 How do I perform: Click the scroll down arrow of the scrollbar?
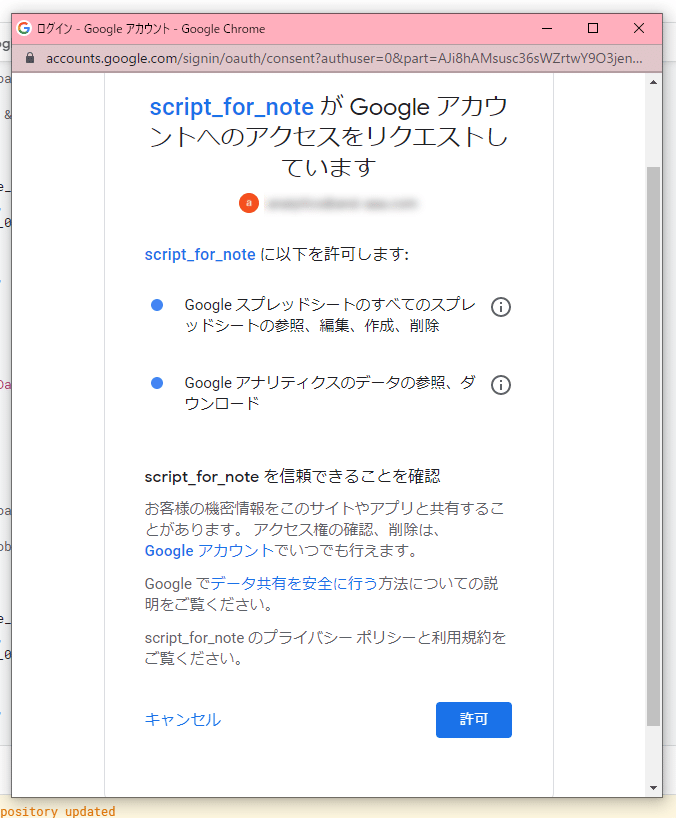point(654,787)
